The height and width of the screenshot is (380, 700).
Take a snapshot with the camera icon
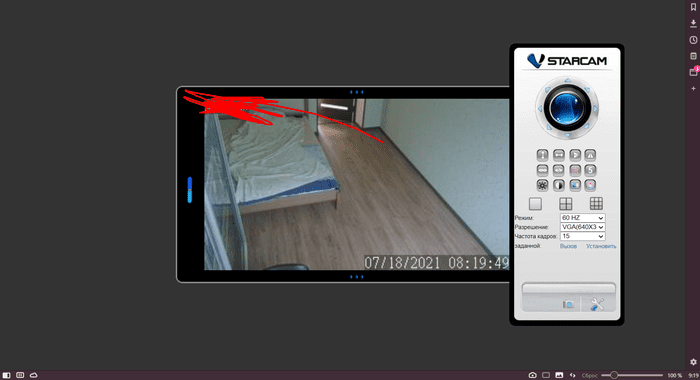[568, 304]
